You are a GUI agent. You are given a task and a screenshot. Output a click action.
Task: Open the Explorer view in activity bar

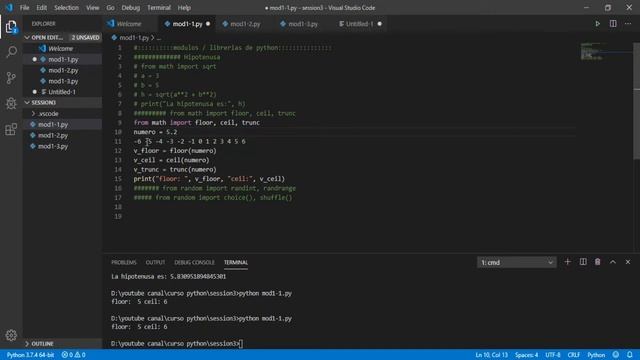click(x=11, y=27)
